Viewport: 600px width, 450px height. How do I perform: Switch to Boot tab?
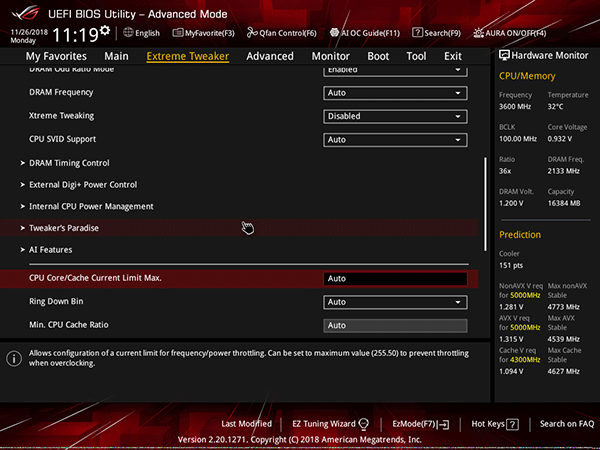coord(378,56)
